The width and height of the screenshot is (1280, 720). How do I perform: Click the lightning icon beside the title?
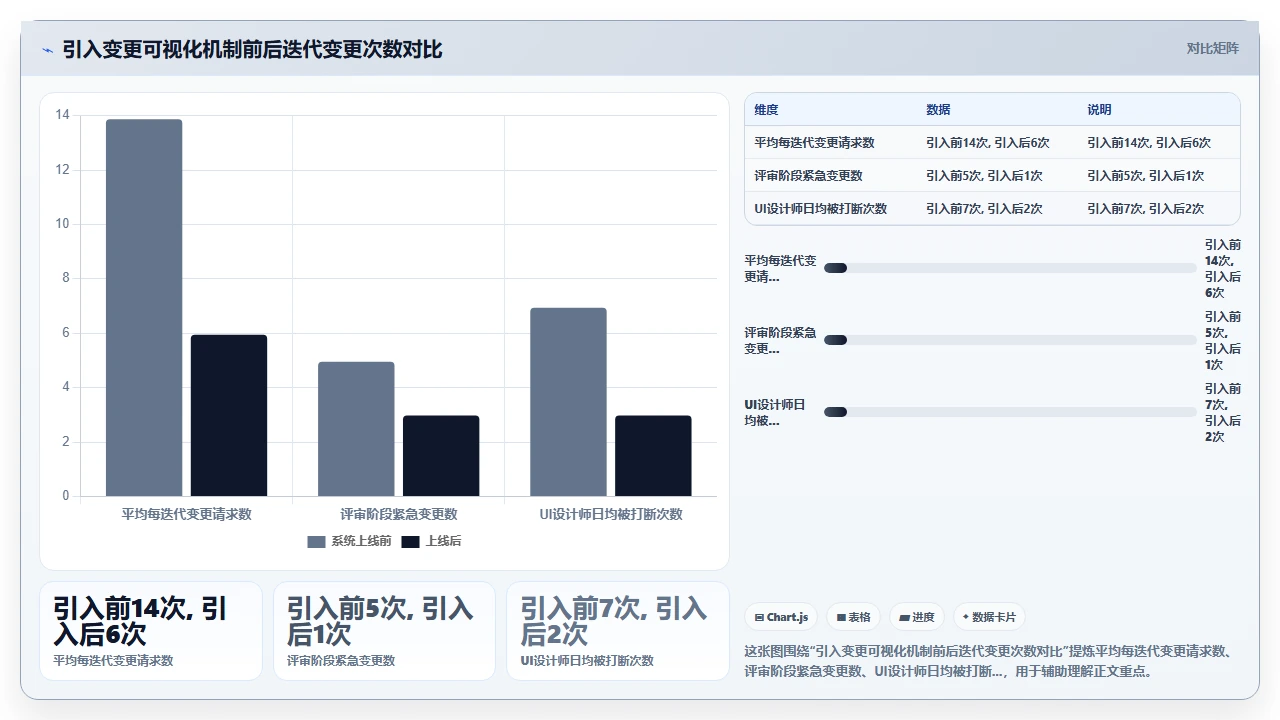pos(48,50)
